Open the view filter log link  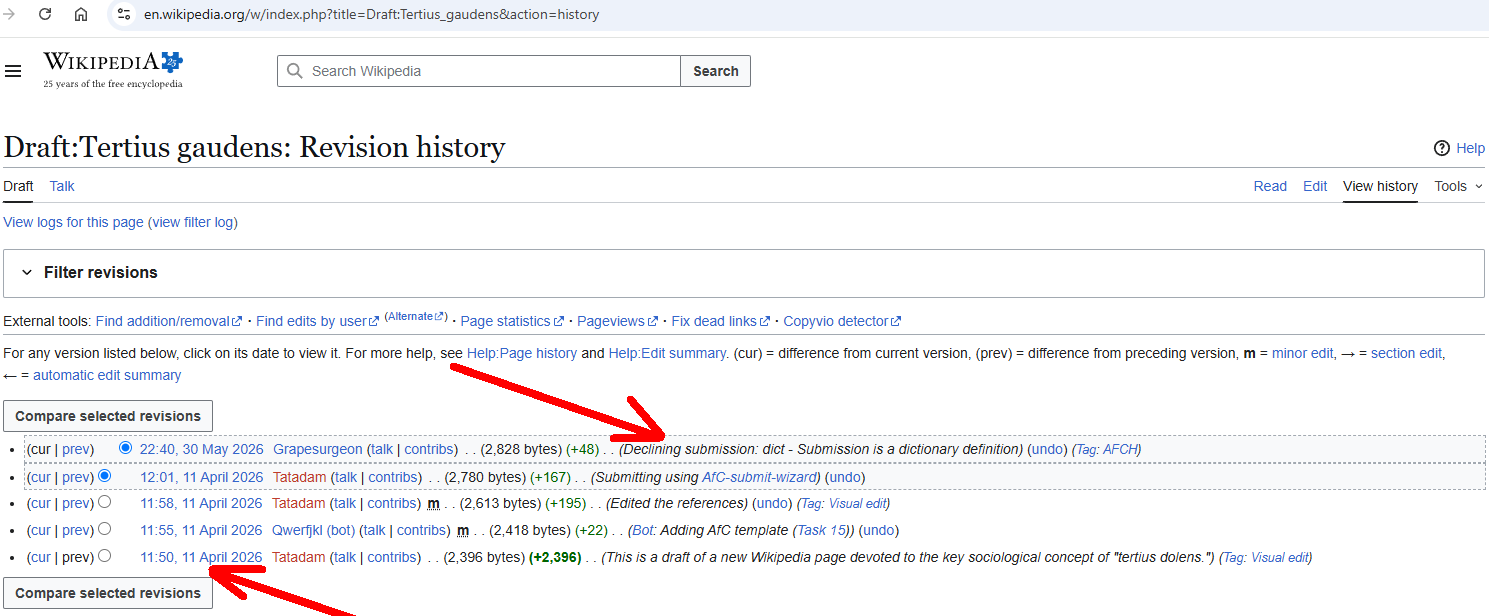[193, 222]
